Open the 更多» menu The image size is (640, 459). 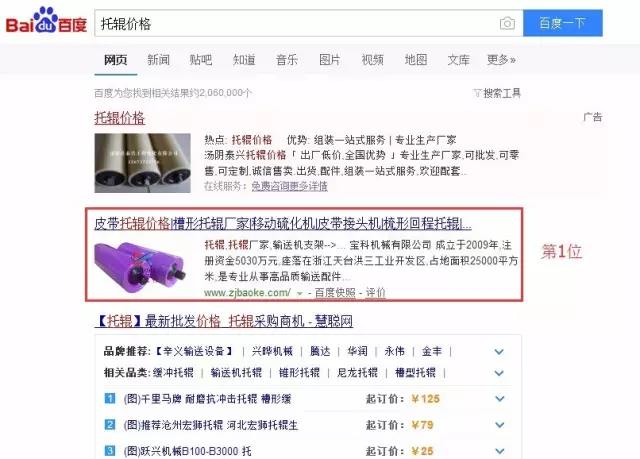pyautogui.click(x=501, y=60)
